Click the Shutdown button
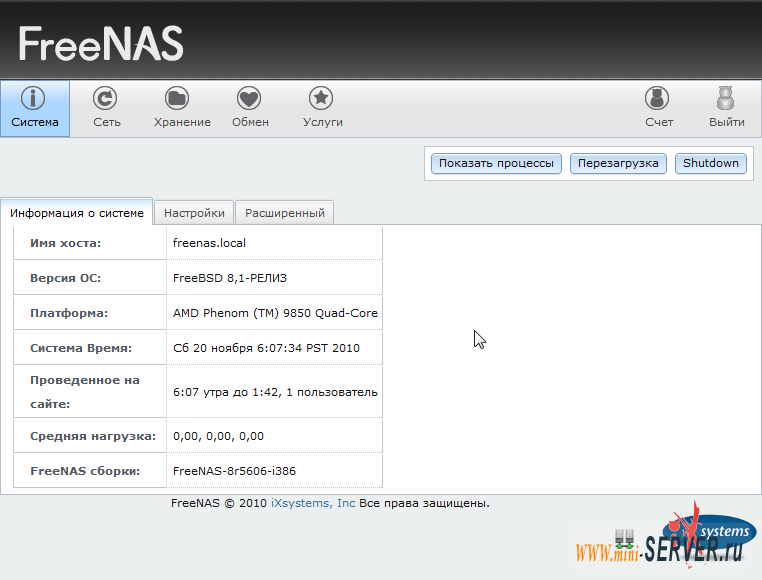762x580 pixels. click(710, 163)
